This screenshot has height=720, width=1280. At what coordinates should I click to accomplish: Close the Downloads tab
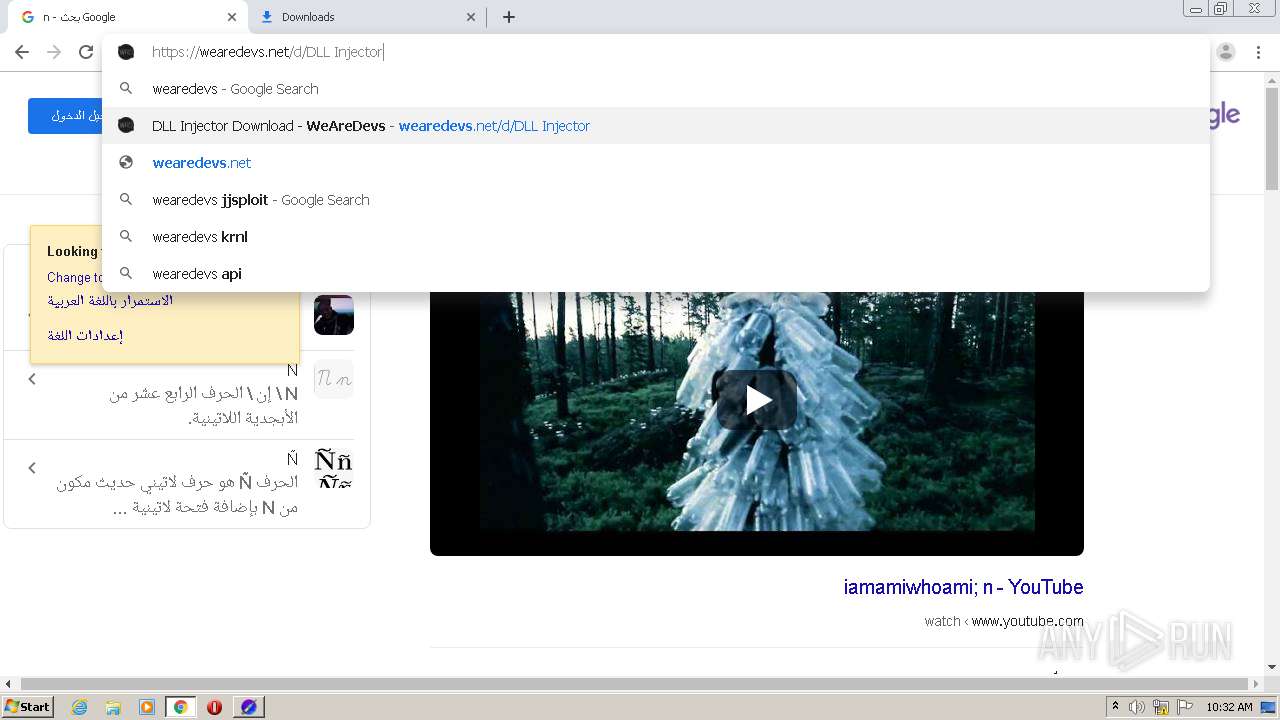471,17
